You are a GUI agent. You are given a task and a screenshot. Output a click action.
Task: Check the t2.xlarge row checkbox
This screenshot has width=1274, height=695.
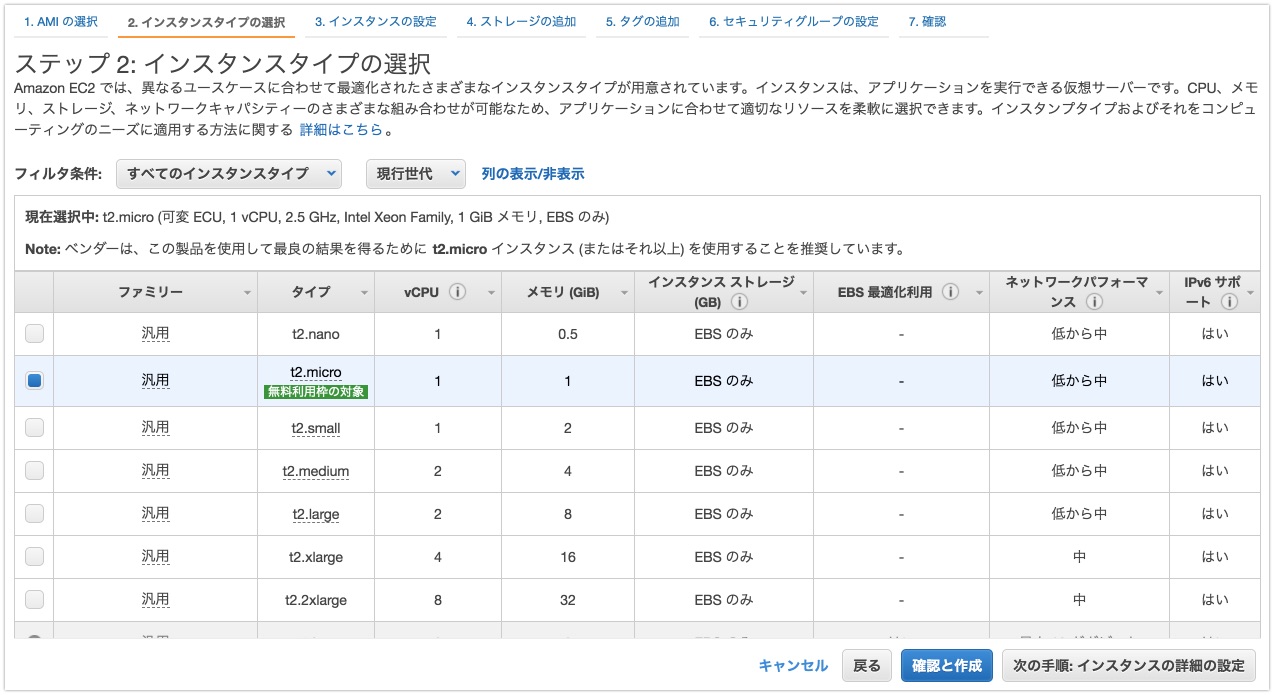pos(34,556)
